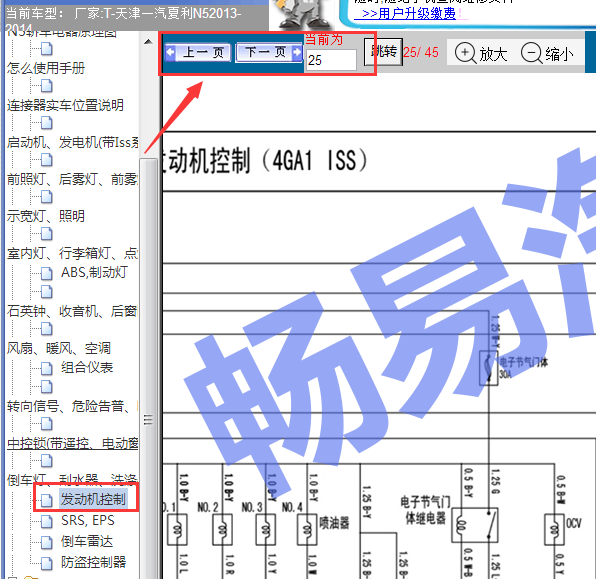
Task: Click 示宽灯、照明 heading in tree
Action: click(46, 216)
